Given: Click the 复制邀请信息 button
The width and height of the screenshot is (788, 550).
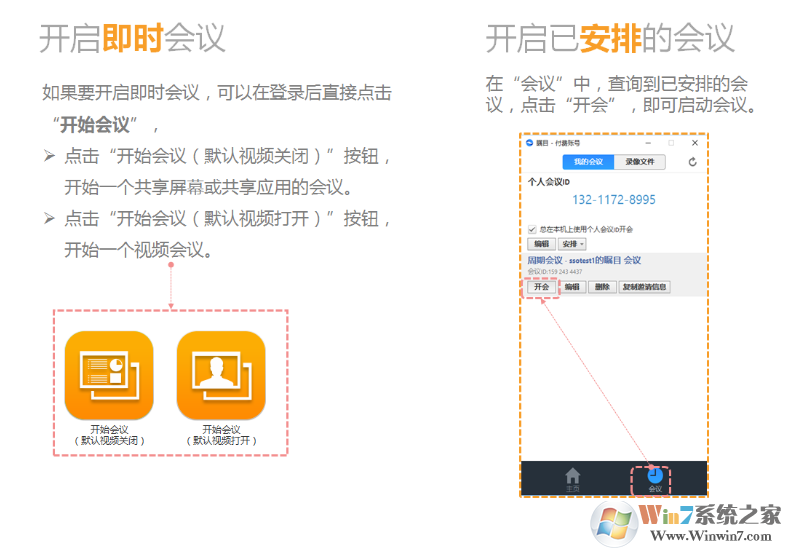Looking at the screenshot, I should click(x=644, y=287).
